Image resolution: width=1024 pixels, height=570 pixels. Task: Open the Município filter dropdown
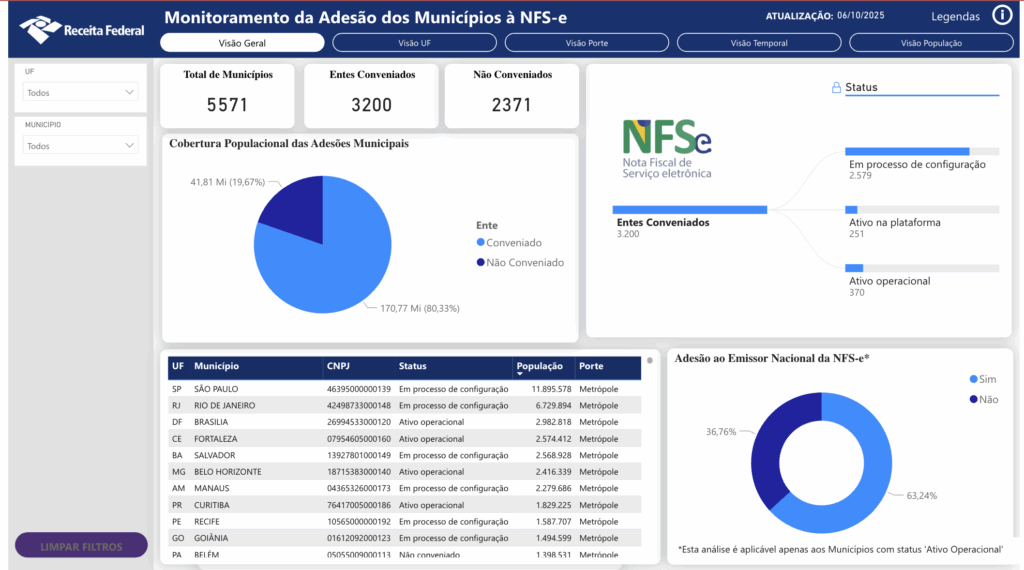80,146
